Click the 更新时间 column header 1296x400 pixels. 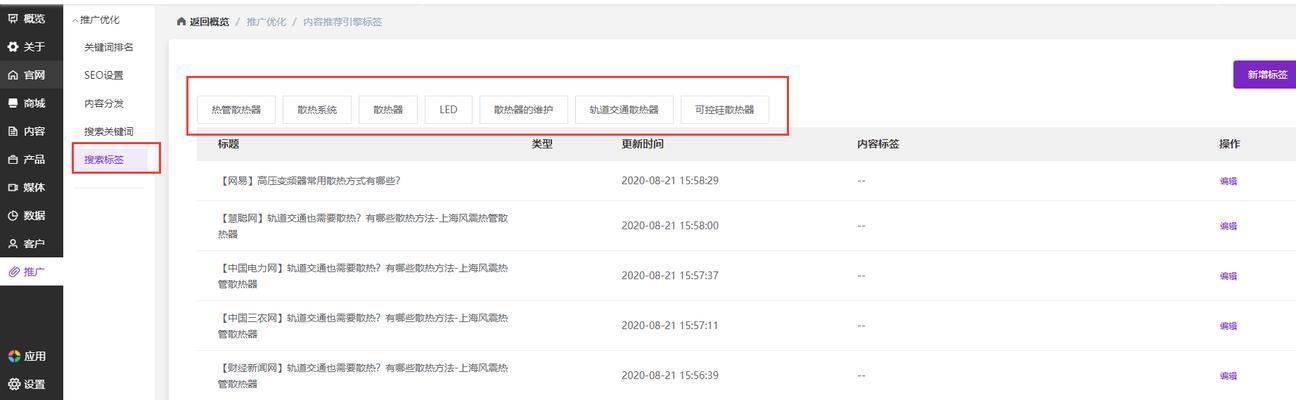click(x=642, y=144)
